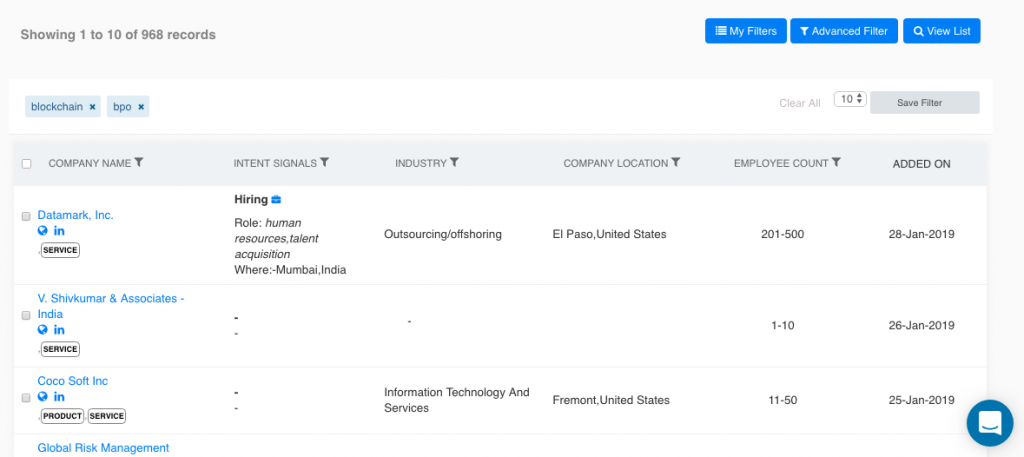Click the Outsourcing/offshoring industry cell
Screen dimensions: 1024x457
(443, 234)
